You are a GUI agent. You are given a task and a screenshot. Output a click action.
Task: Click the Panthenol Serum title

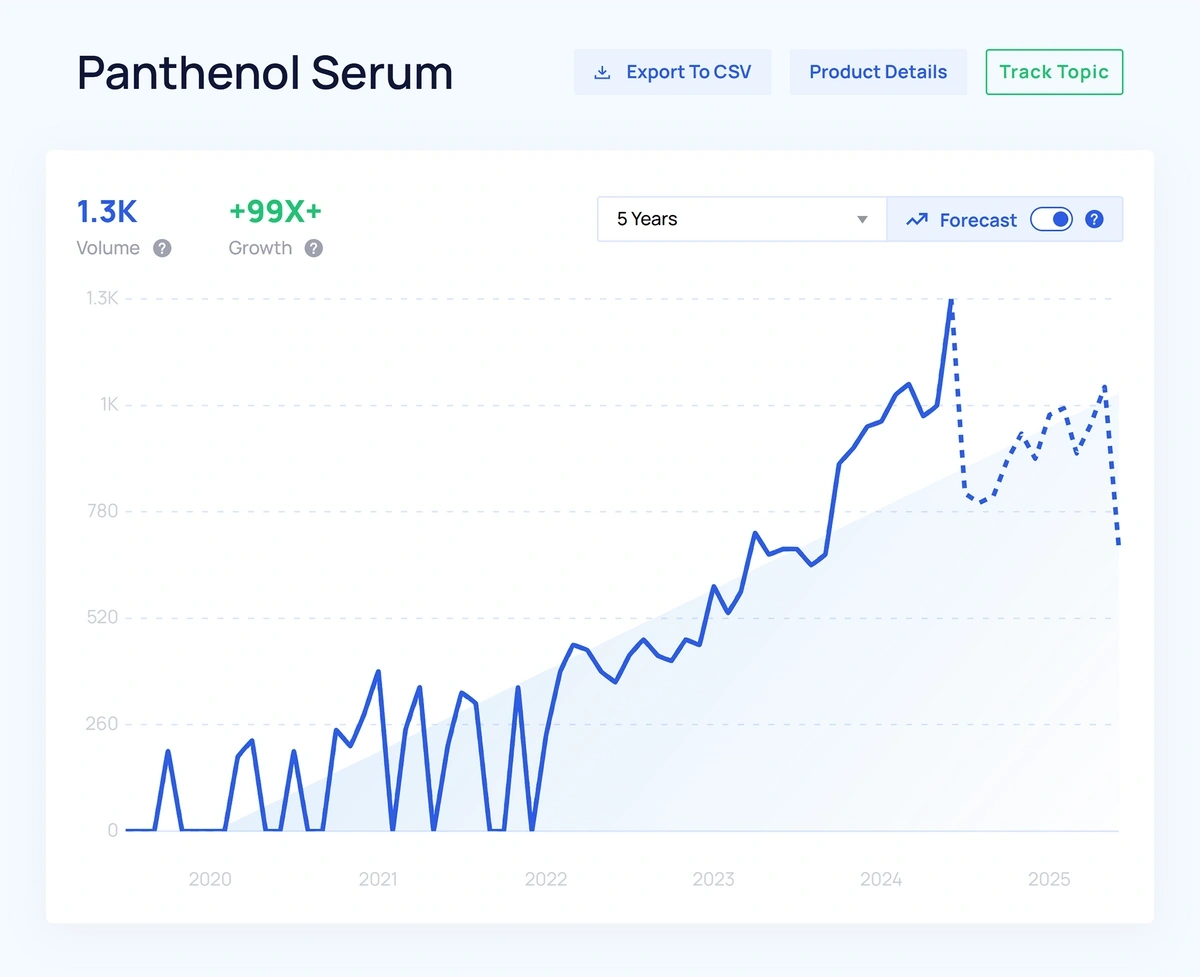[265, 73]
